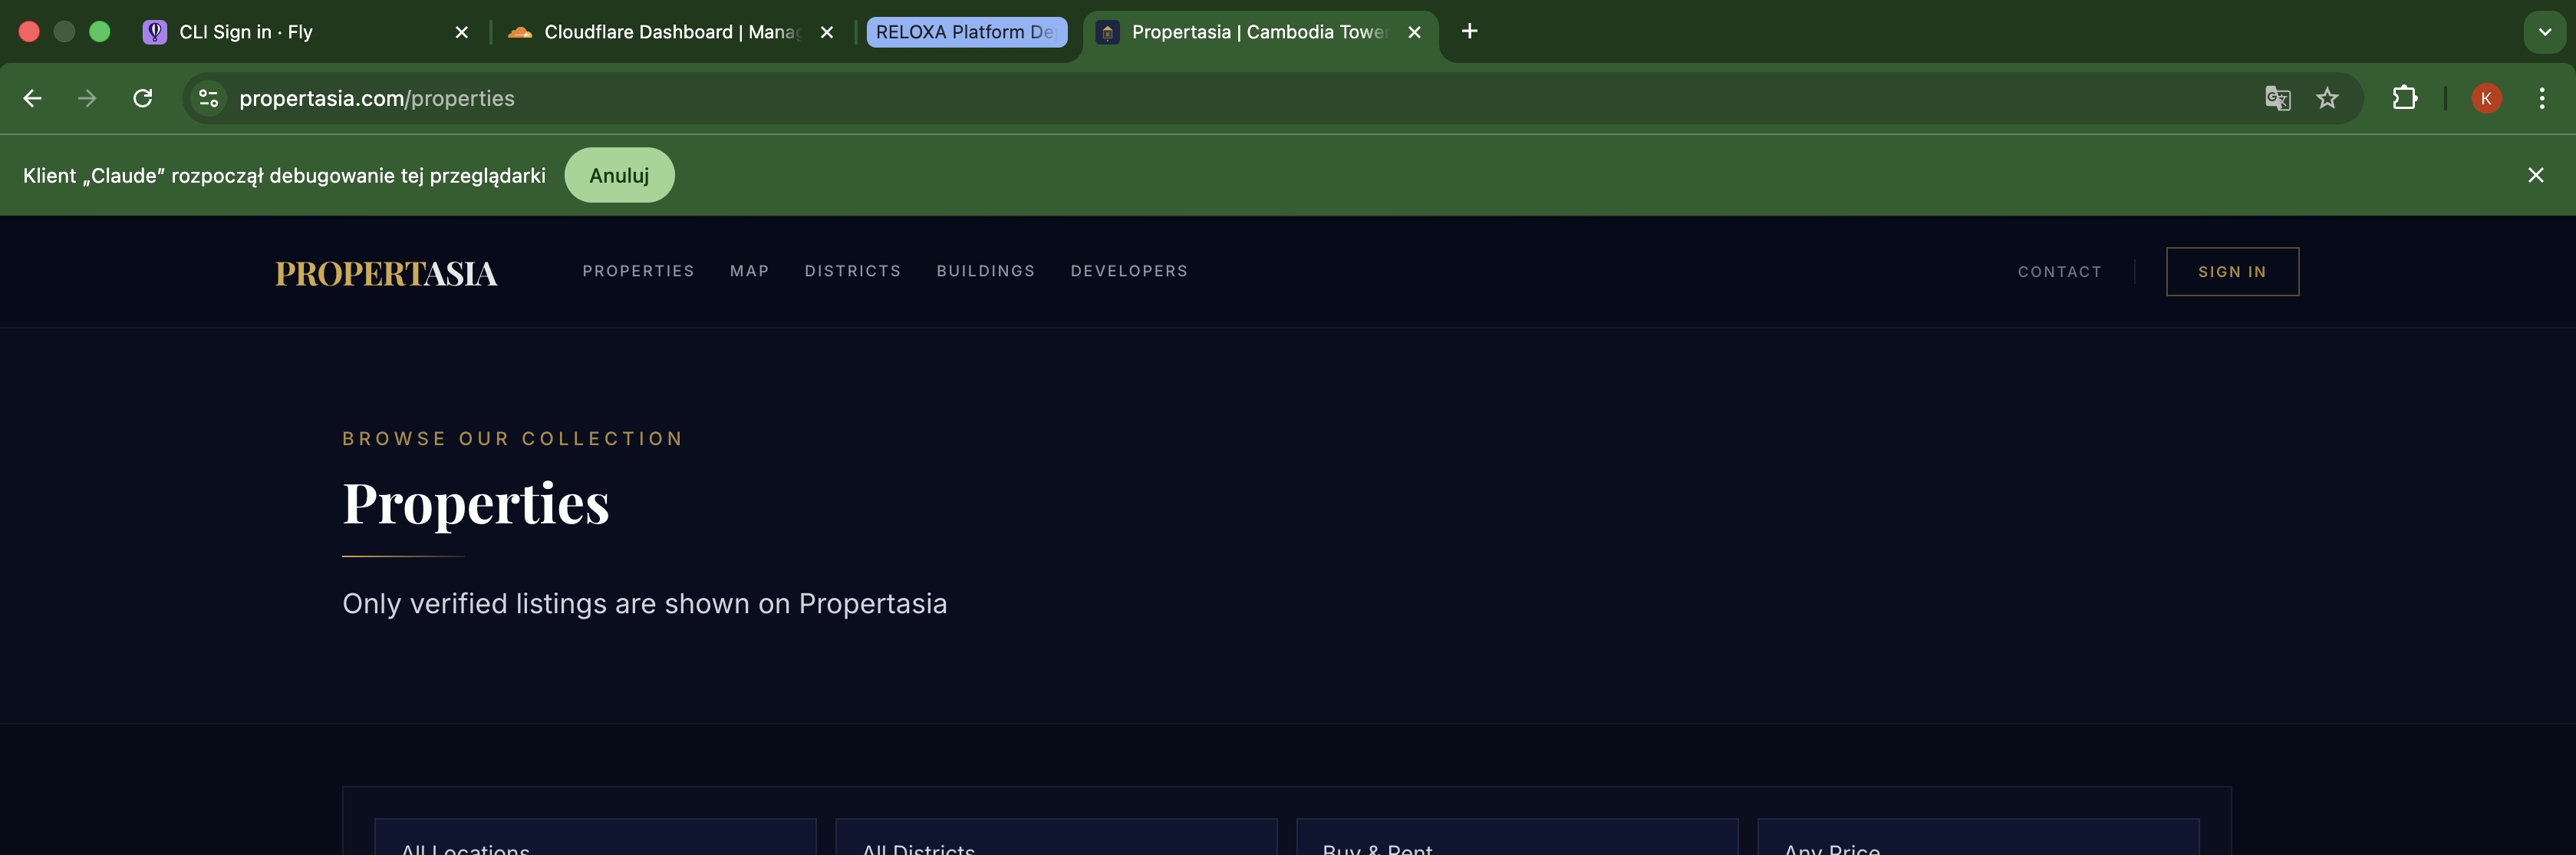The height and width of the screenshot is (855, 2576).
Task: Open Chrome profile avatar K
Action: pyautogui.click(x=2486, y=98)
